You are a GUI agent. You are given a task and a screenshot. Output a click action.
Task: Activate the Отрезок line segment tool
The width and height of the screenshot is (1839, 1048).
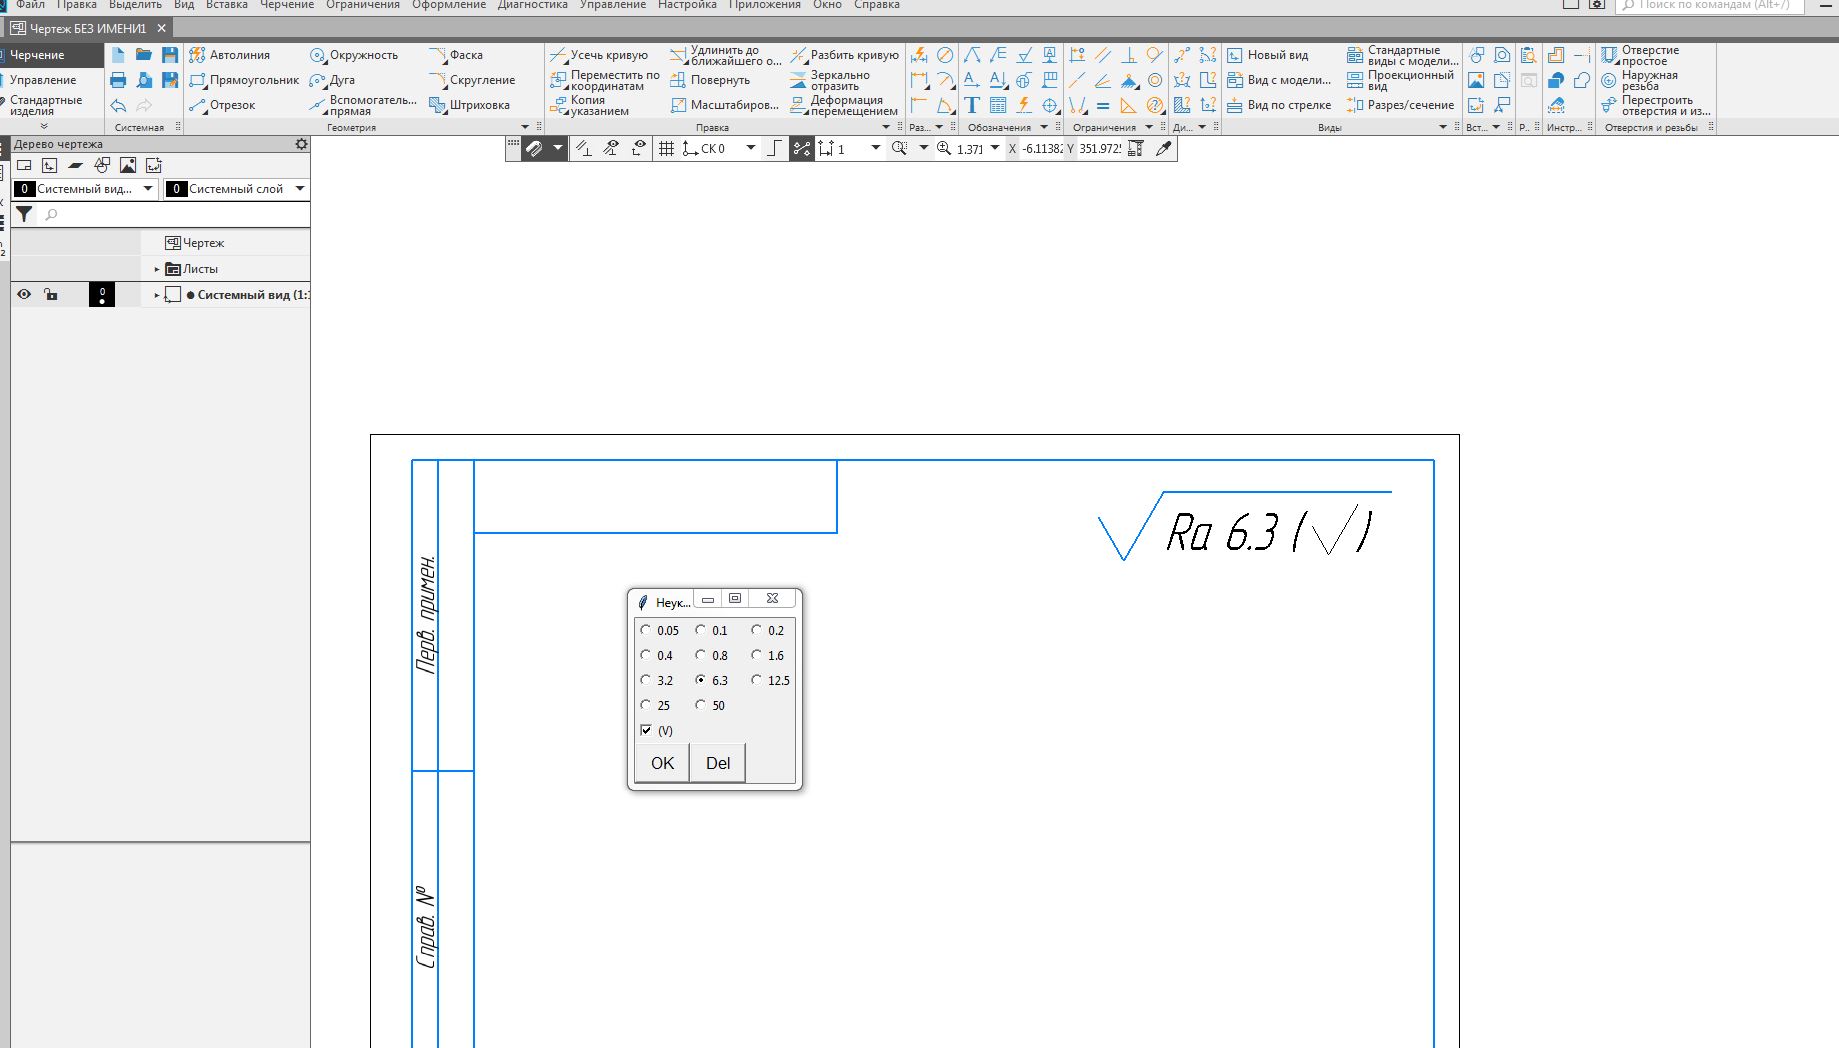[x=222, y=105]
